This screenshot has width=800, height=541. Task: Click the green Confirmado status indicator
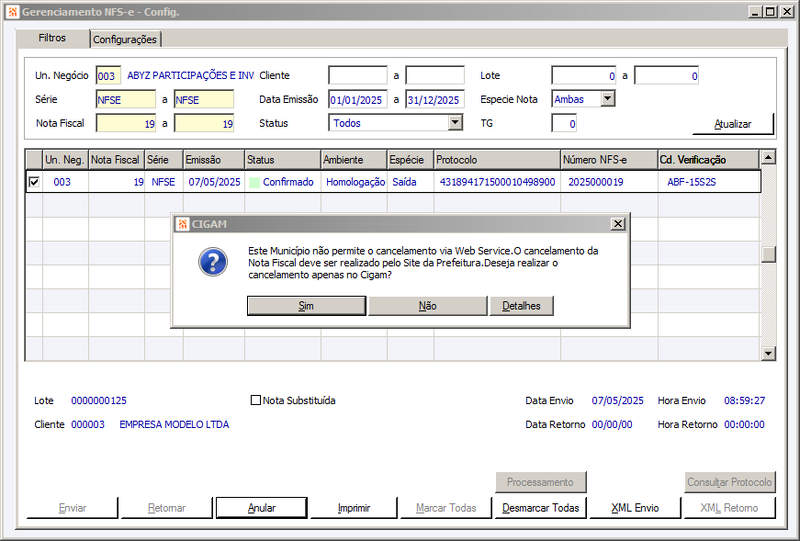pos(254,182)
